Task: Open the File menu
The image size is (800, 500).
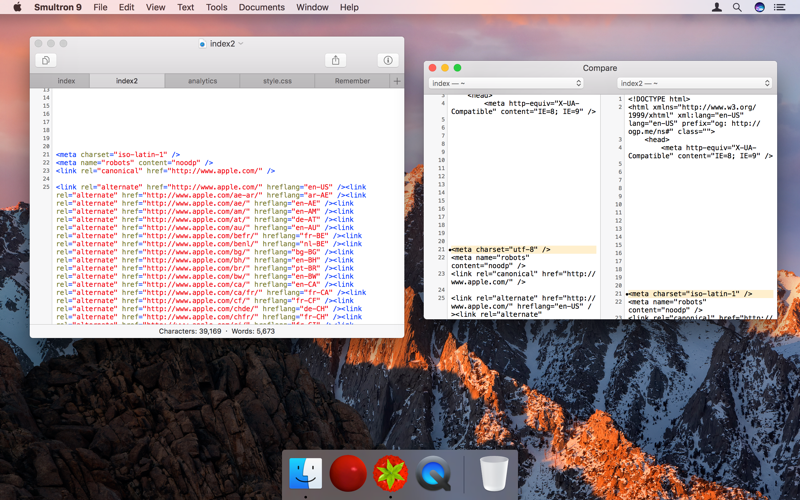Action: click(x=100, y=7)
